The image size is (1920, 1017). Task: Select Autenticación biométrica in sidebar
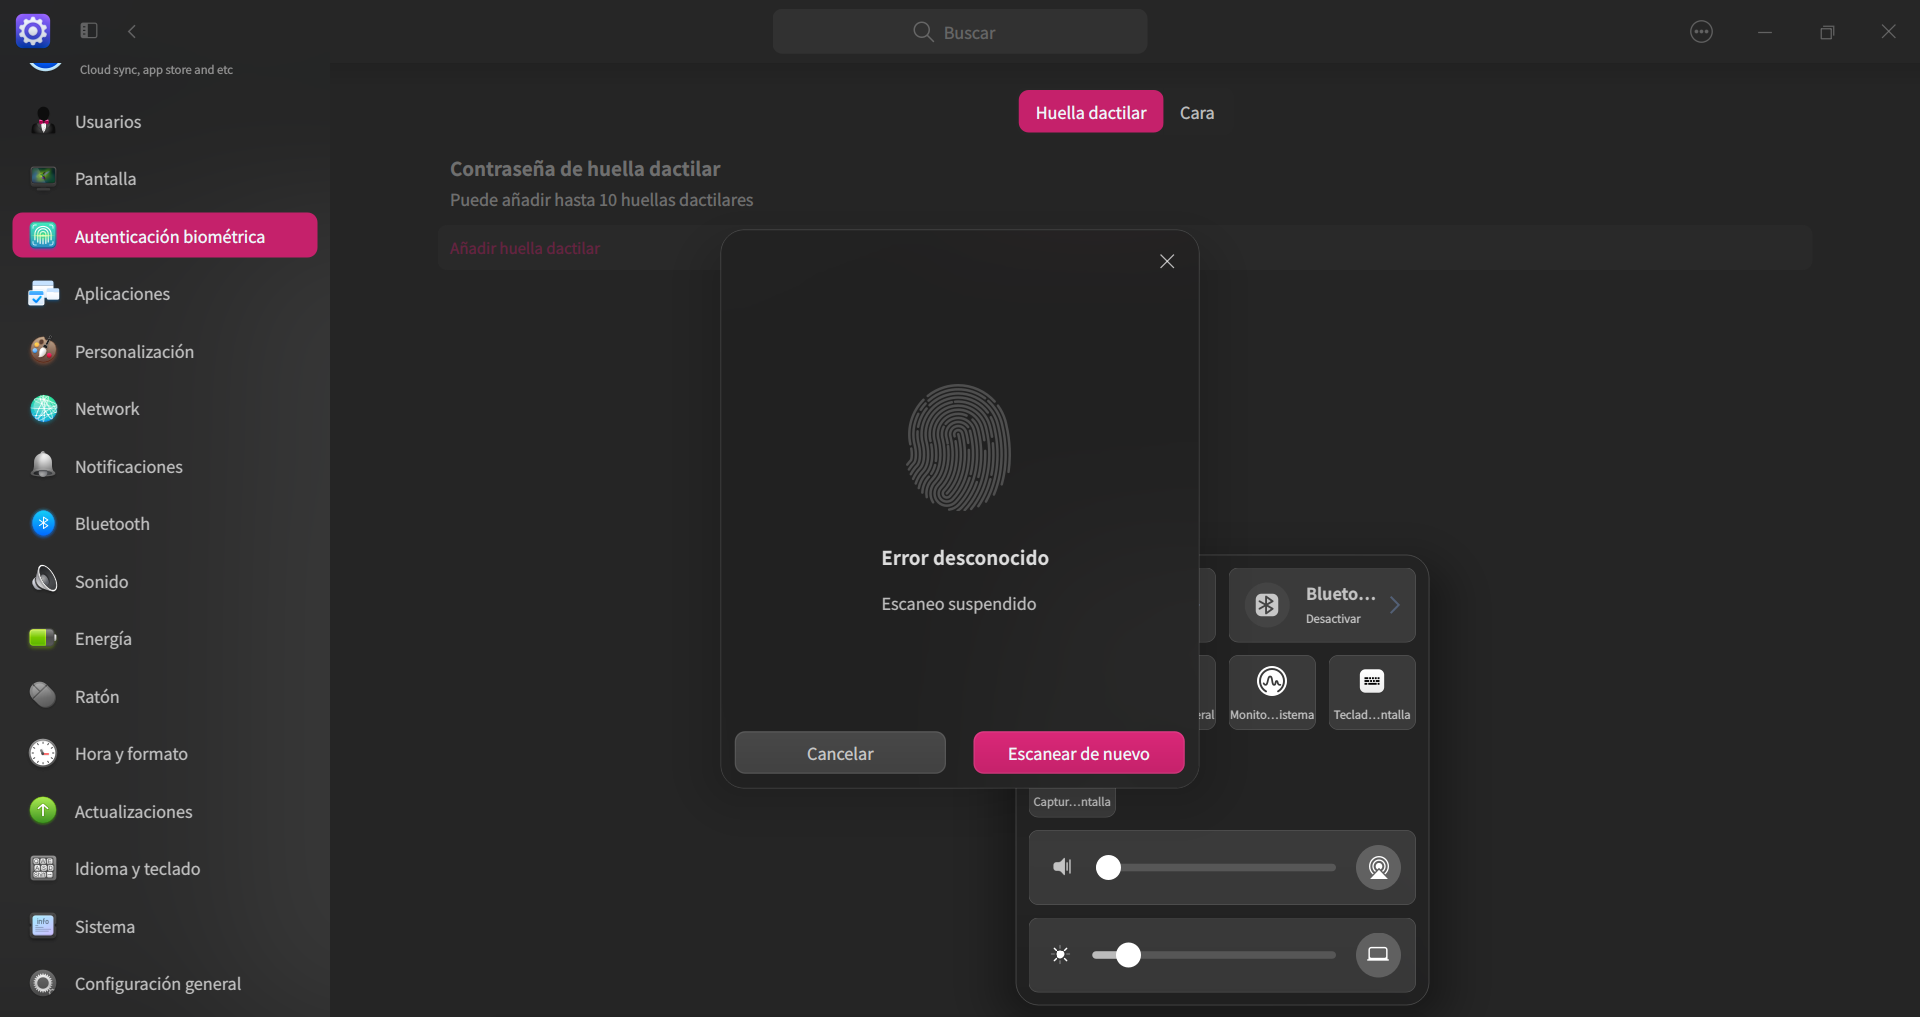click(165, 236)
